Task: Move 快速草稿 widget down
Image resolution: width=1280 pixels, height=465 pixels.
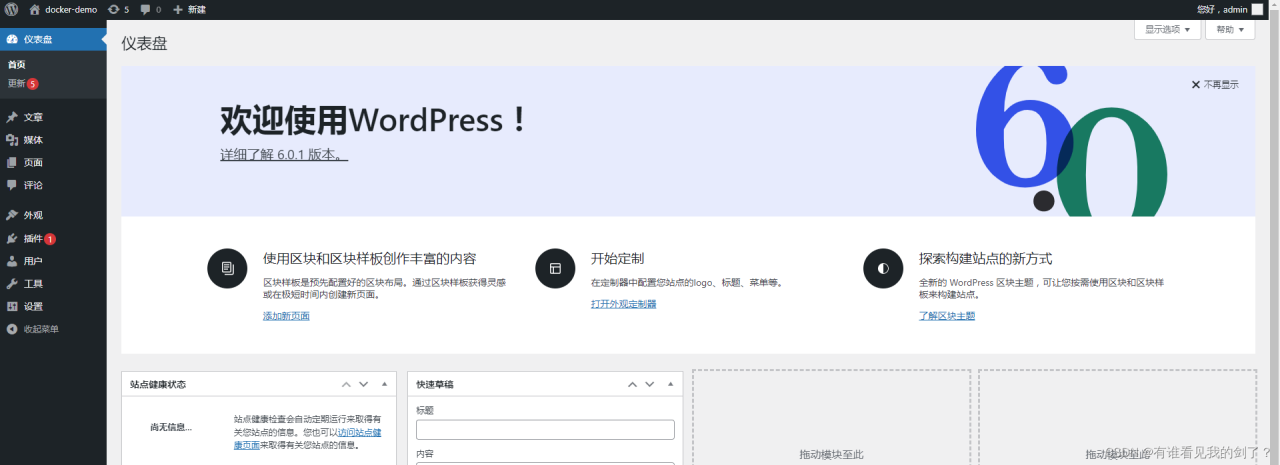Action: (x=650, y=384)
